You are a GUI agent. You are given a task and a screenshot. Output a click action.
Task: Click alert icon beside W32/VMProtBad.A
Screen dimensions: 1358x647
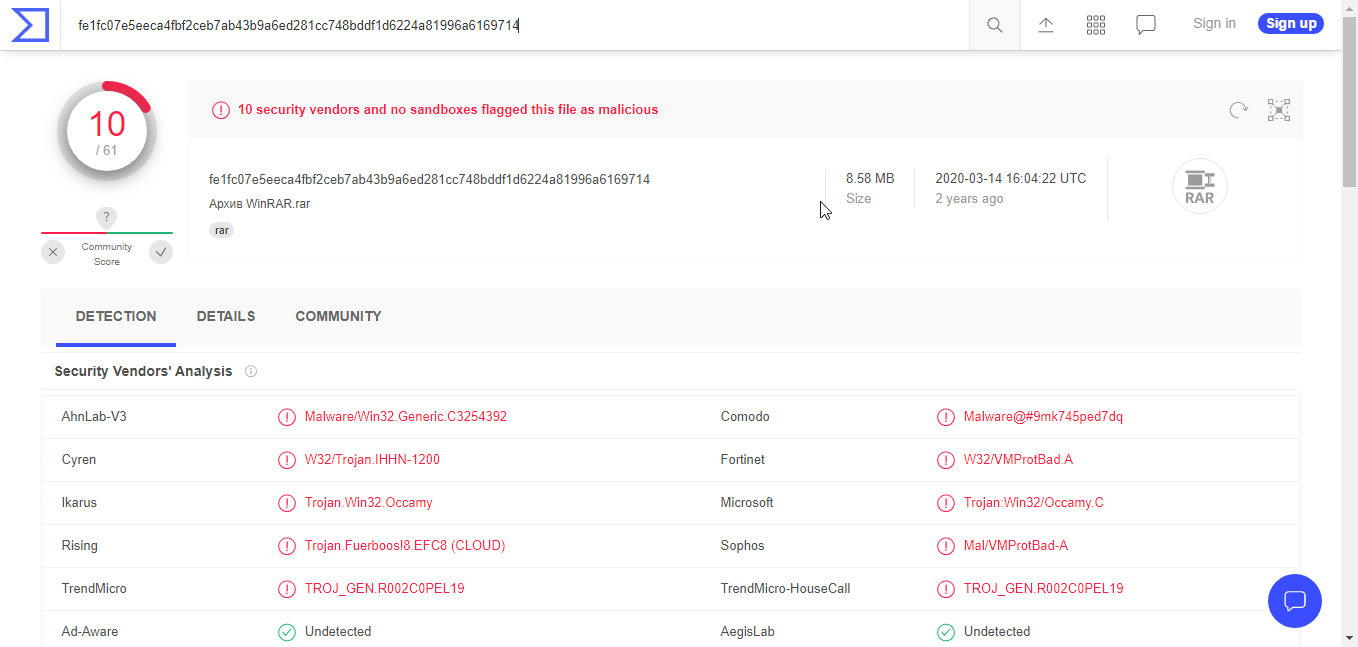tap(946, 460)
